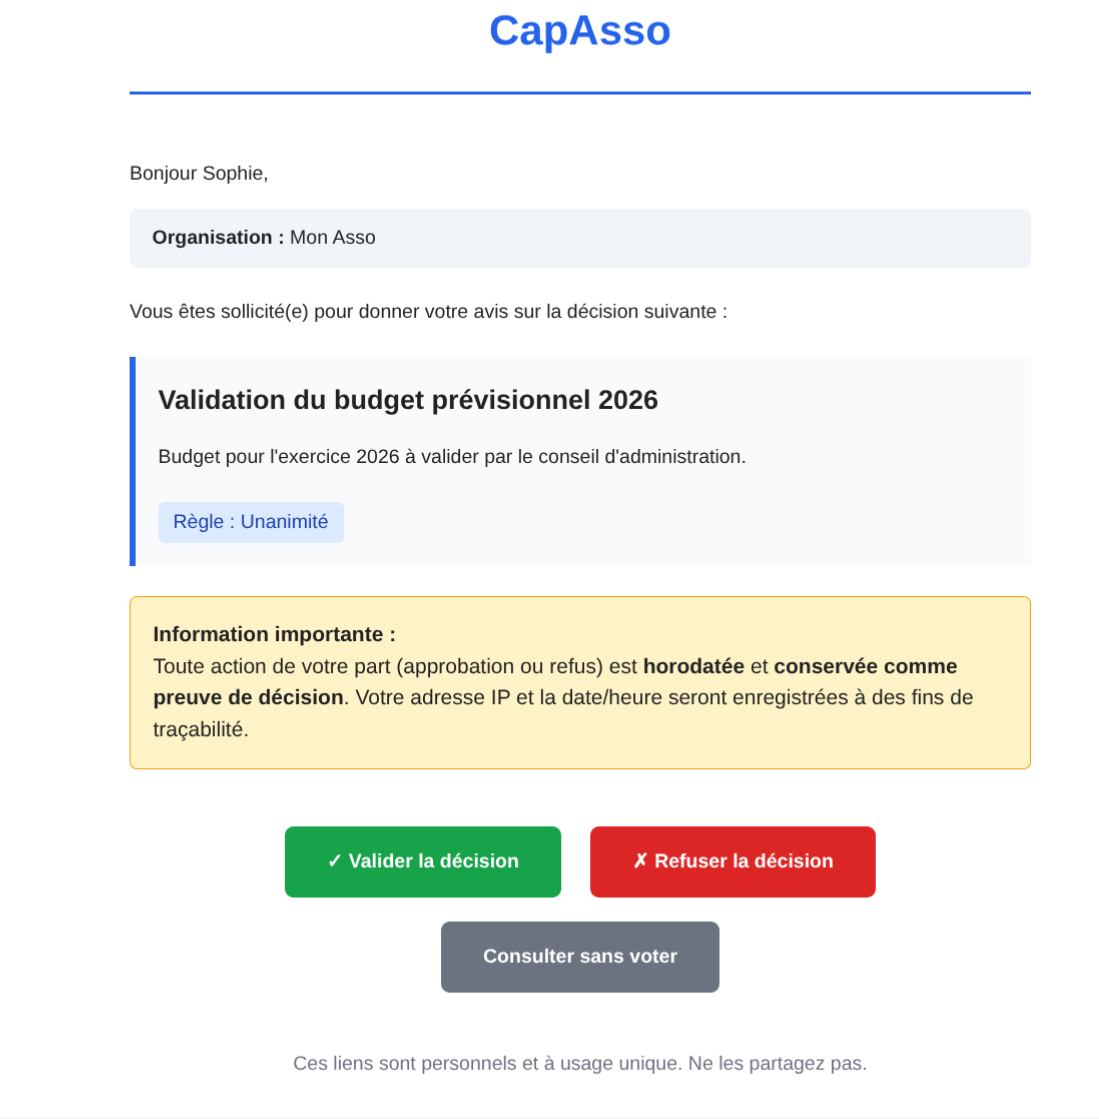Click the ✗ icon on Refuser button
The width and height of the screenshot is (1099, 1119).
[641, 860]
